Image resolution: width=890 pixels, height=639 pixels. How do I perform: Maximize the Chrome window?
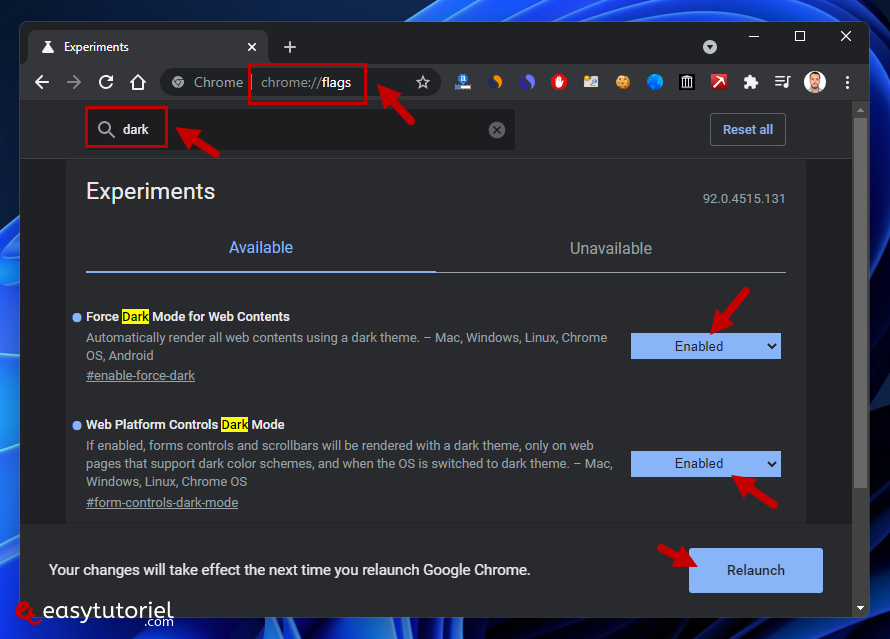(800, 36)
